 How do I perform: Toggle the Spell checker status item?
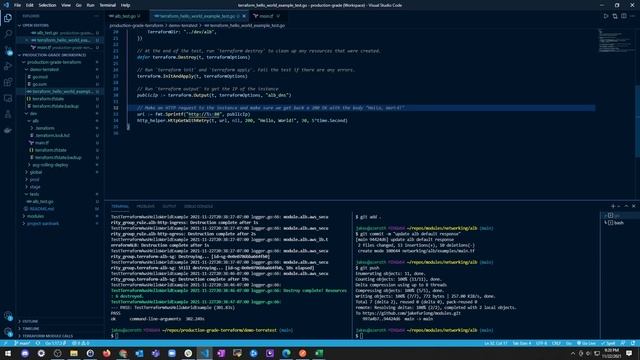tap(608, 343)
